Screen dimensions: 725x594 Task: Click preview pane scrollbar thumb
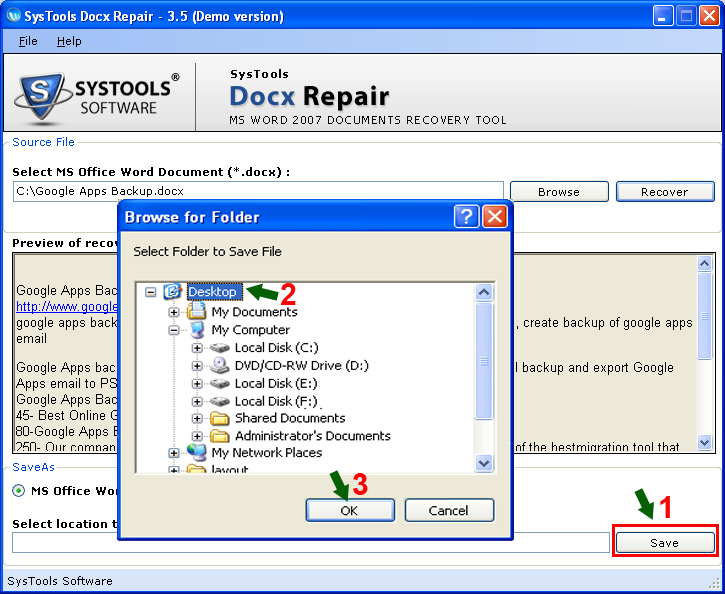[x=704, y=316]
